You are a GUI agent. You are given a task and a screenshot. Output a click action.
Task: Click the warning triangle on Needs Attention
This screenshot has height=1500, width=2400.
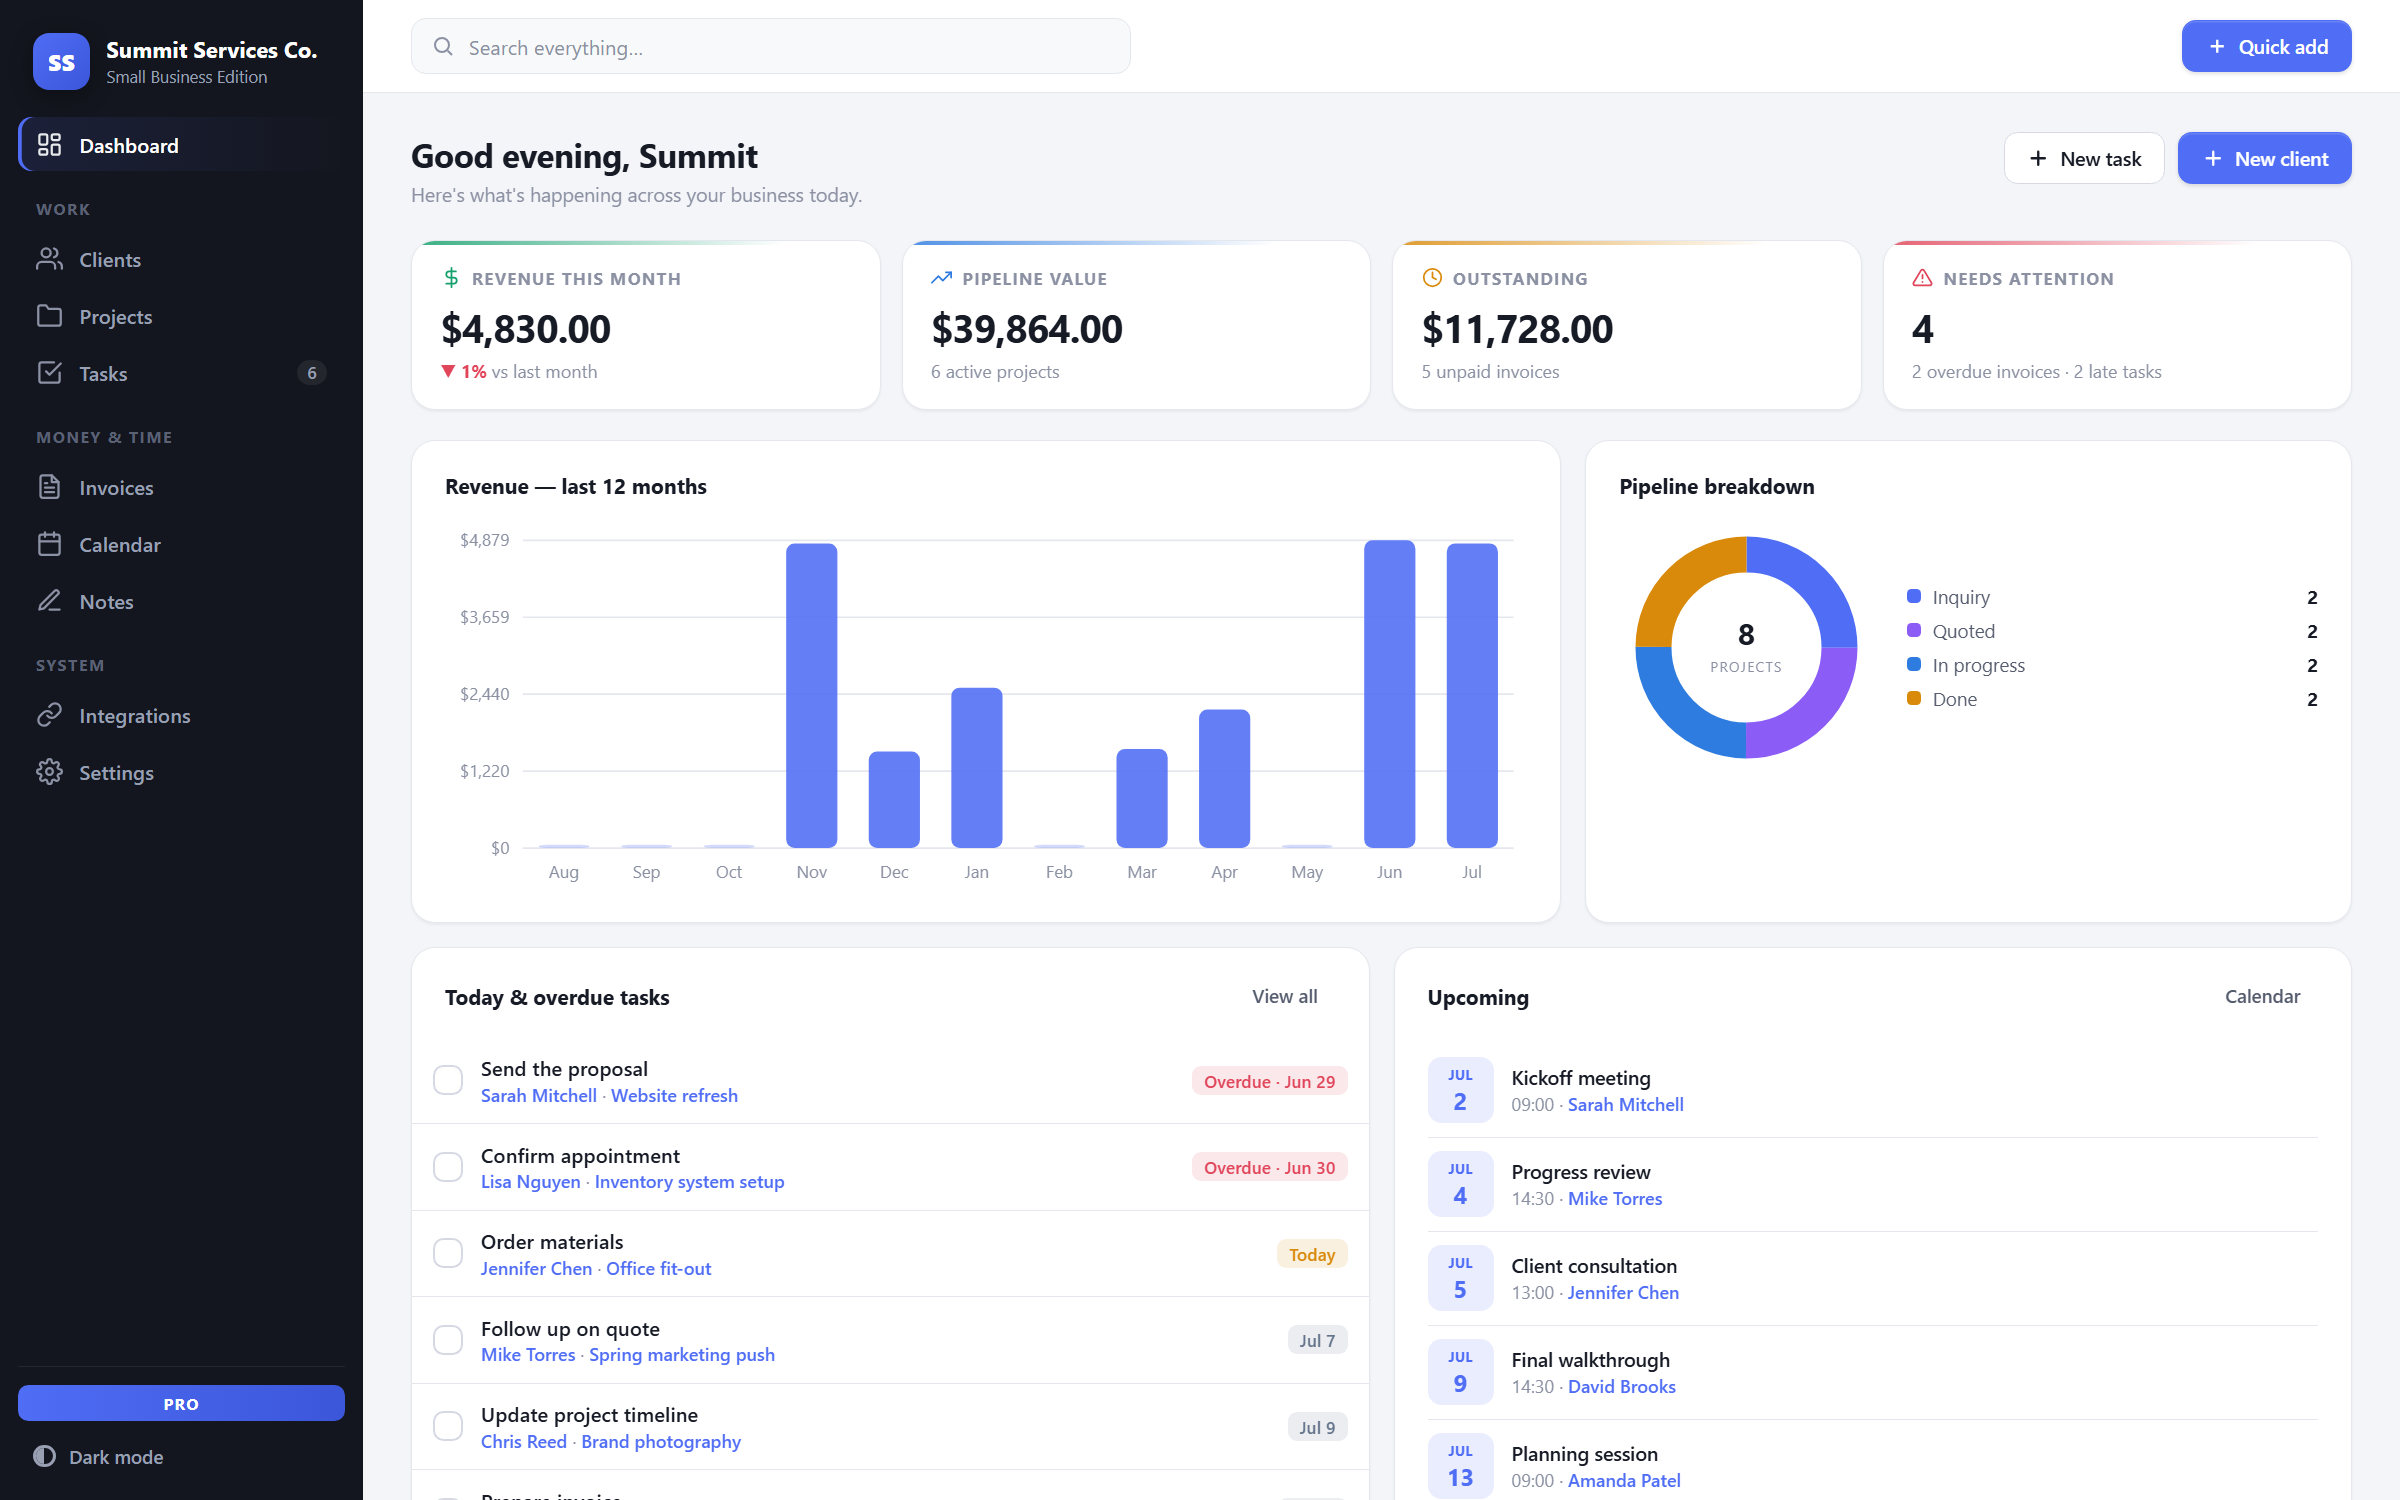[1922, 278]
